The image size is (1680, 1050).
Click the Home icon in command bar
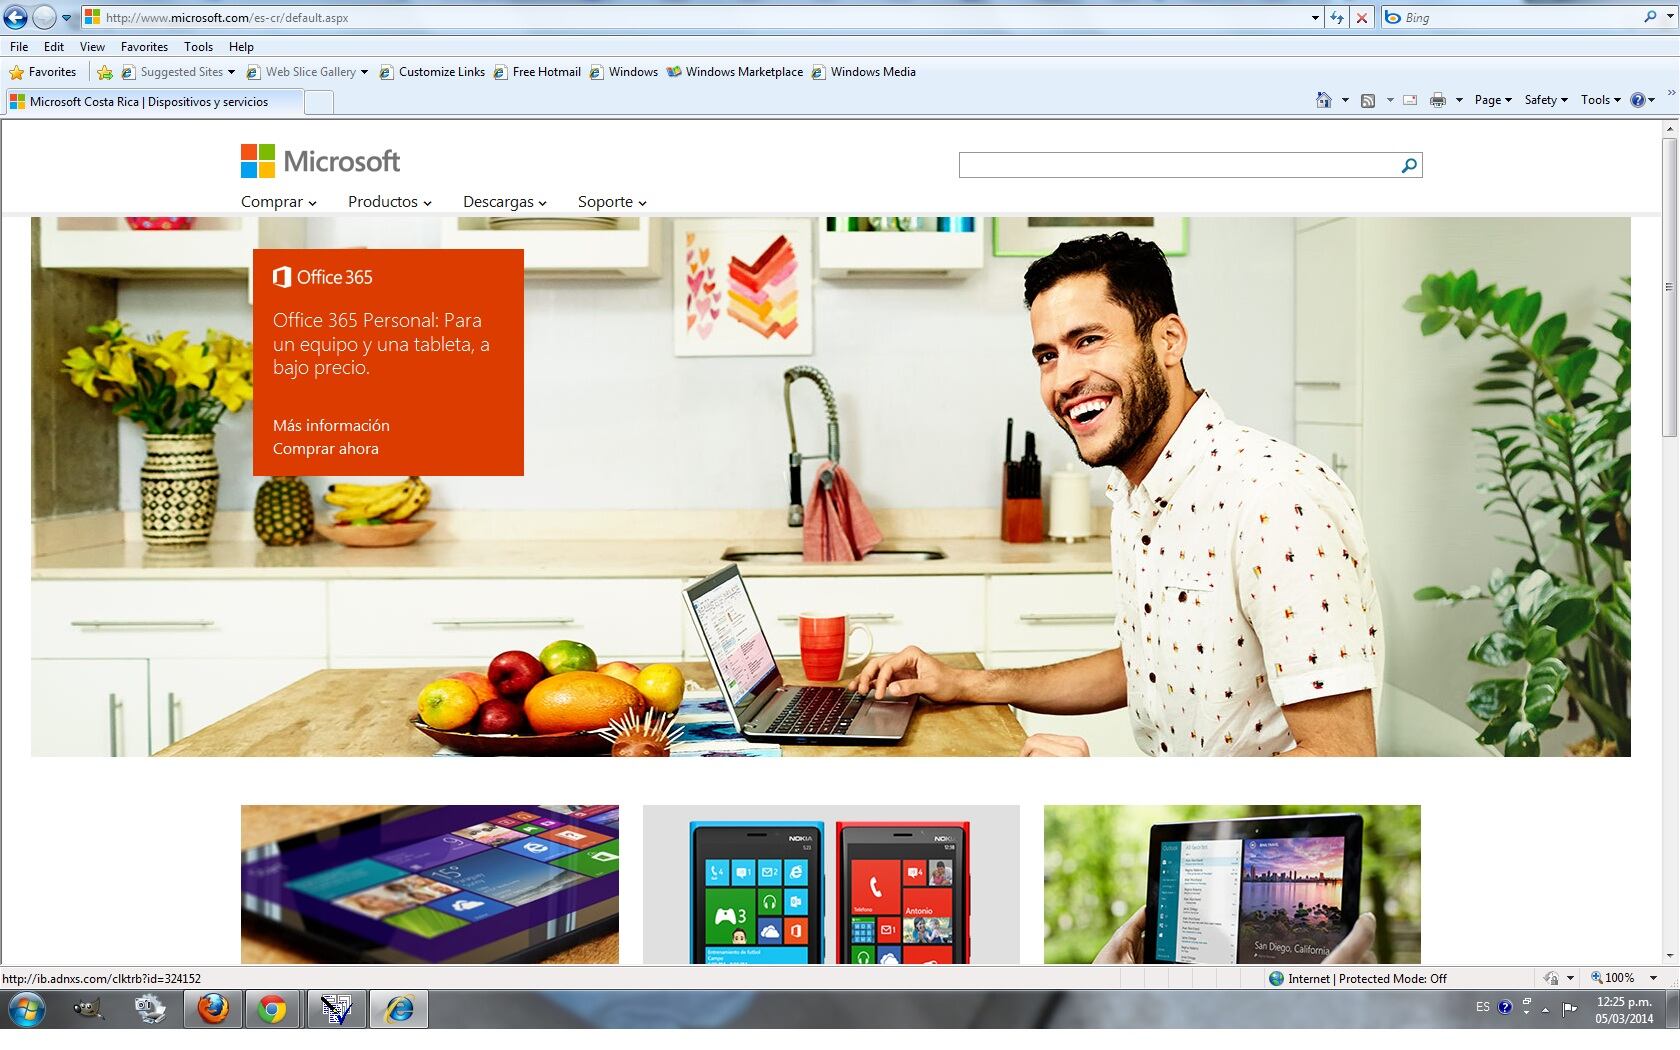tap(1323, 100)
